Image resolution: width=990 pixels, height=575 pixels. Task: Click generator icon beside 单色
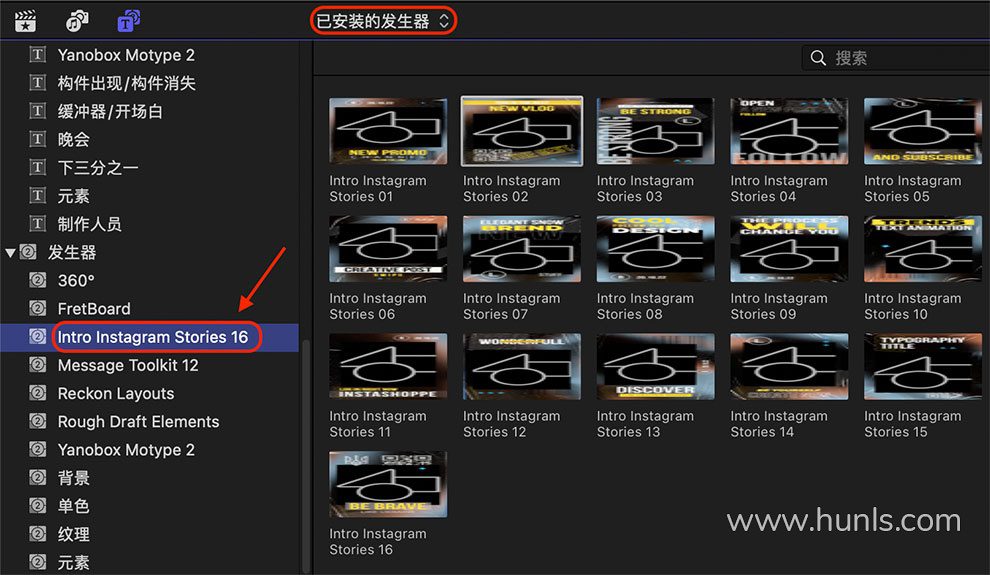38,506
